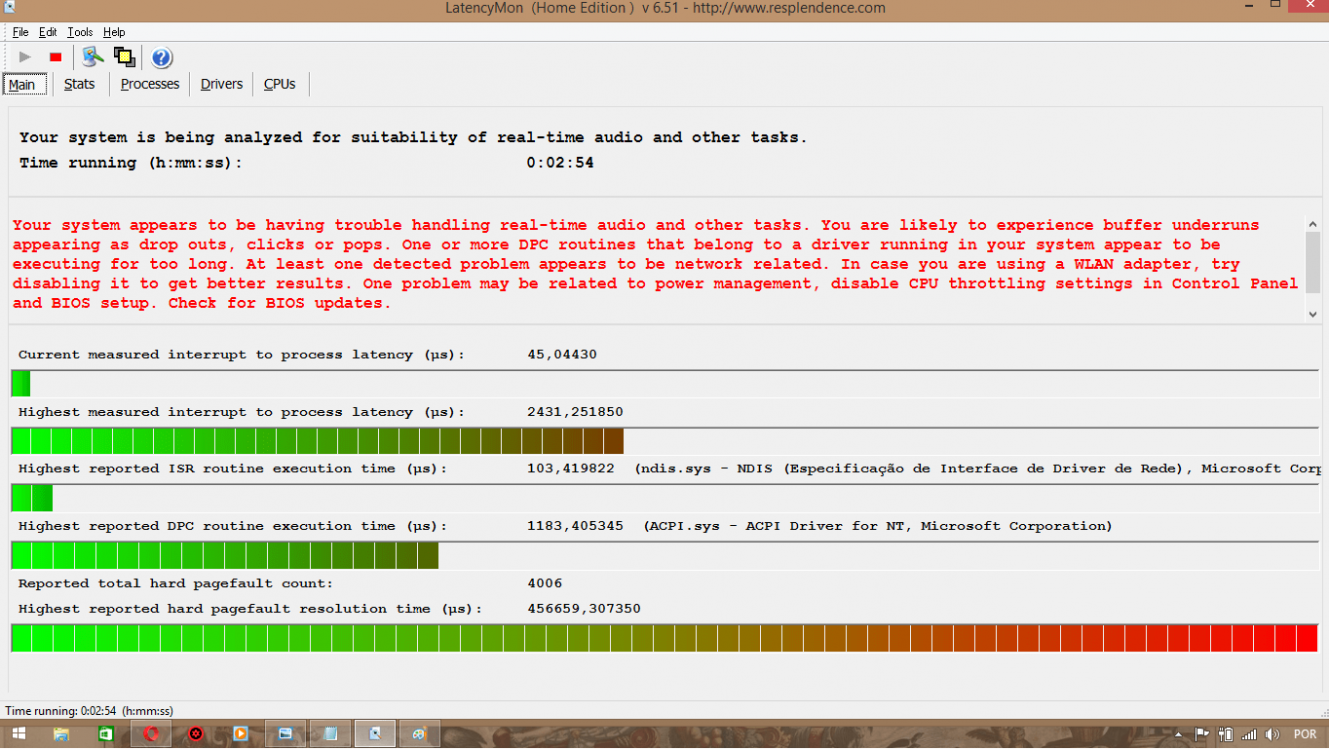The width and height of the screenshot is (1329, 750).
Task: Switch to the Stats tab
Action: pos(79,84)
